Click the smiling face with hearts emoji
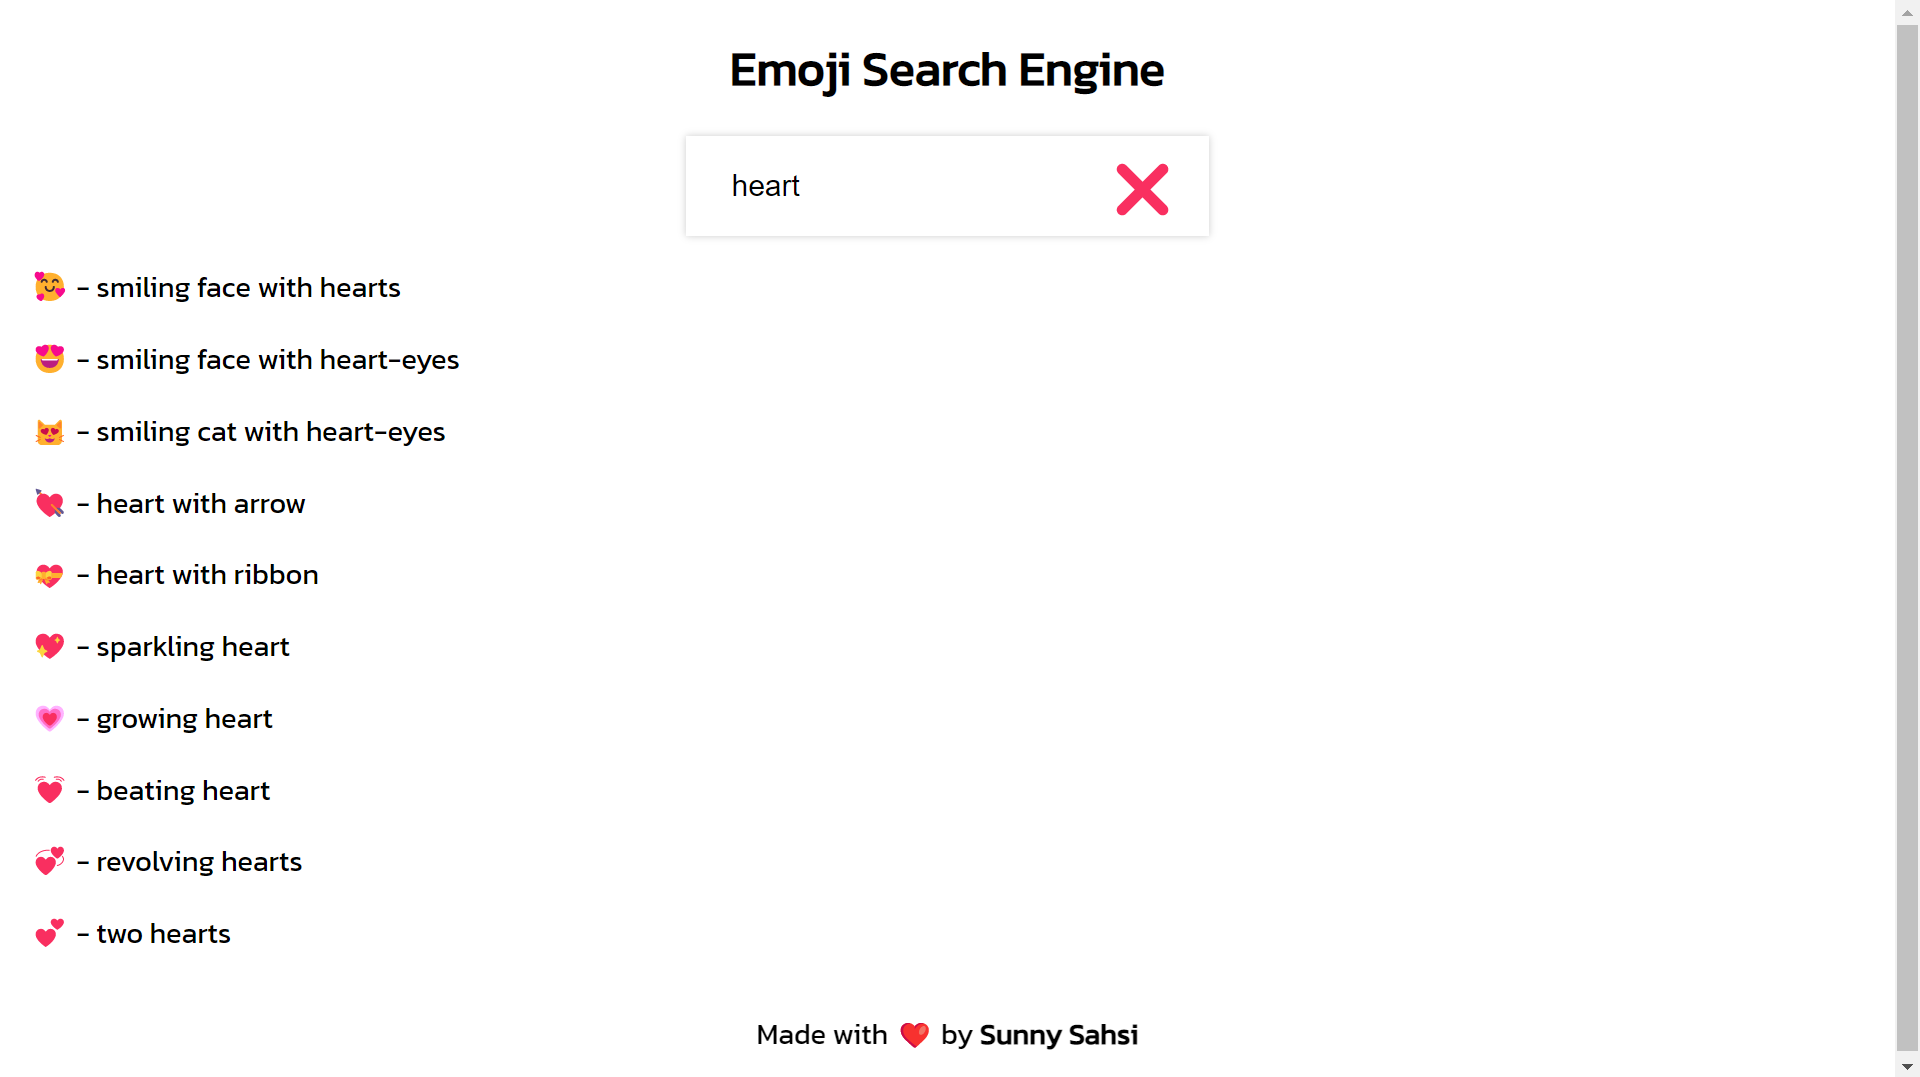1920x1077 pixels. click(49, 287)
